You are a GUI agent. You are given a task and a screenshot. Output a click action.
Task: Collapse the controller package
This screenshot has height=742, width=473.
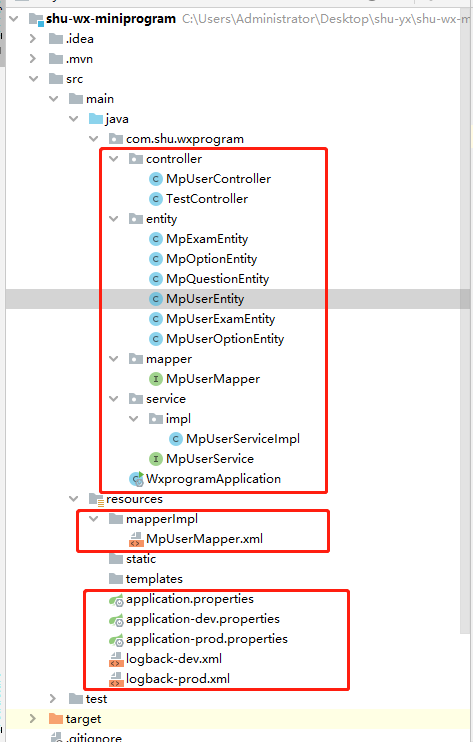point(114,159)
